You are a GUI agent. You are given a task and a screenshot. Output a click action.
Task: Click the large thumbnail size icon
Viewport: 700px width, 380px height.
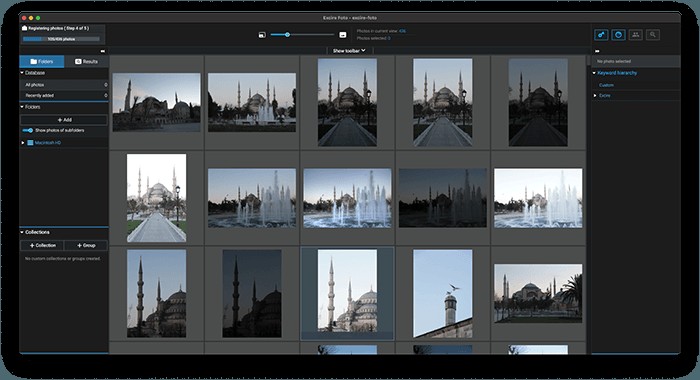coord(343,35)
